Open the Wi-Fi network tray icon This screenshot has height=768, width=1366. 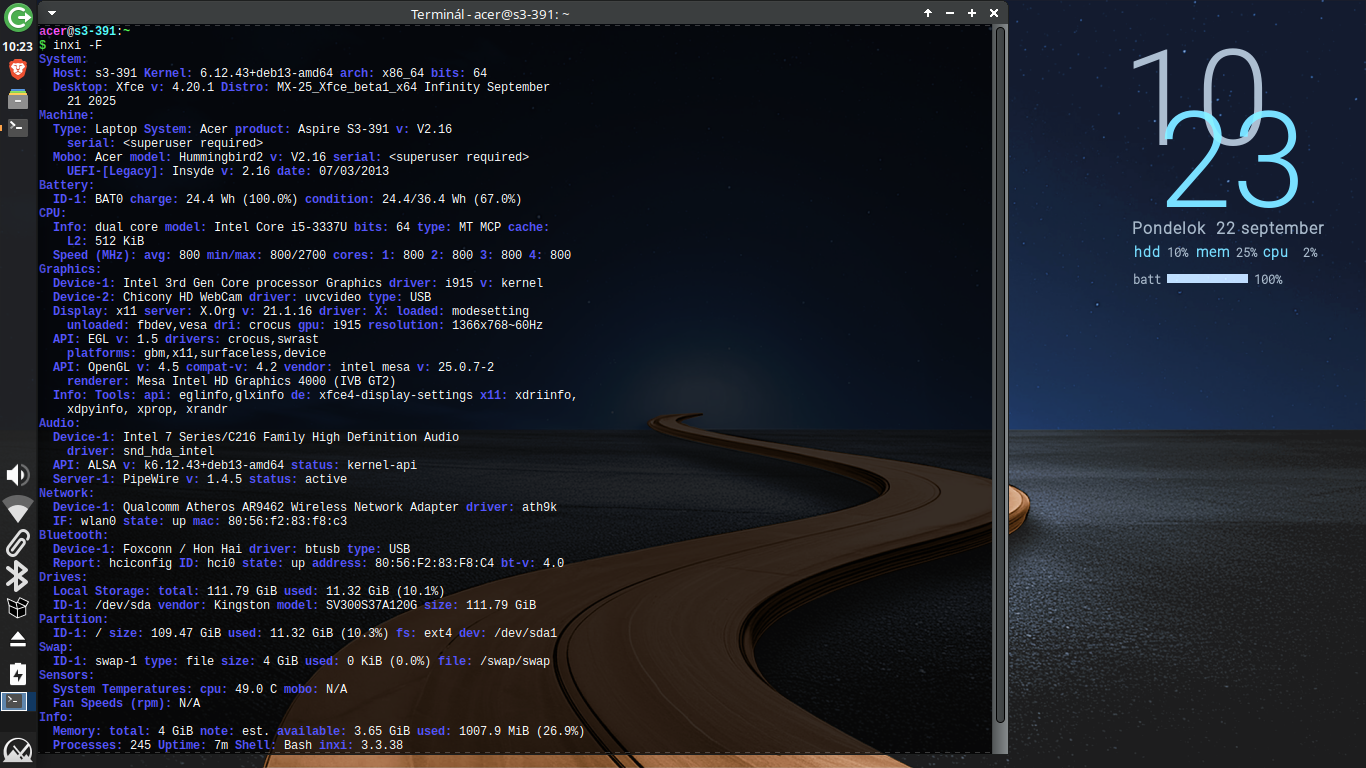(18, 509)
